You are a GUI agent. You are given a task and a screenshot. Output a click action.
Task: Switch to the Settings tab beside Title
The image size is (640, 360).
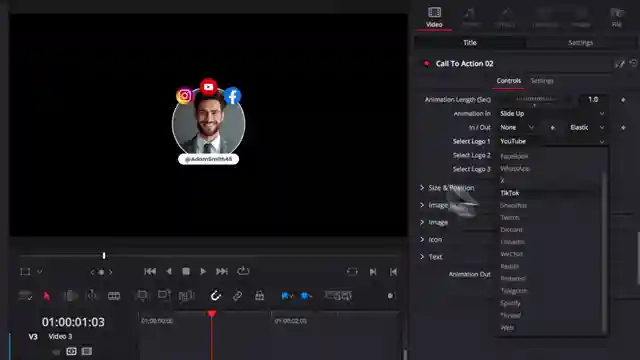[580, 42]
